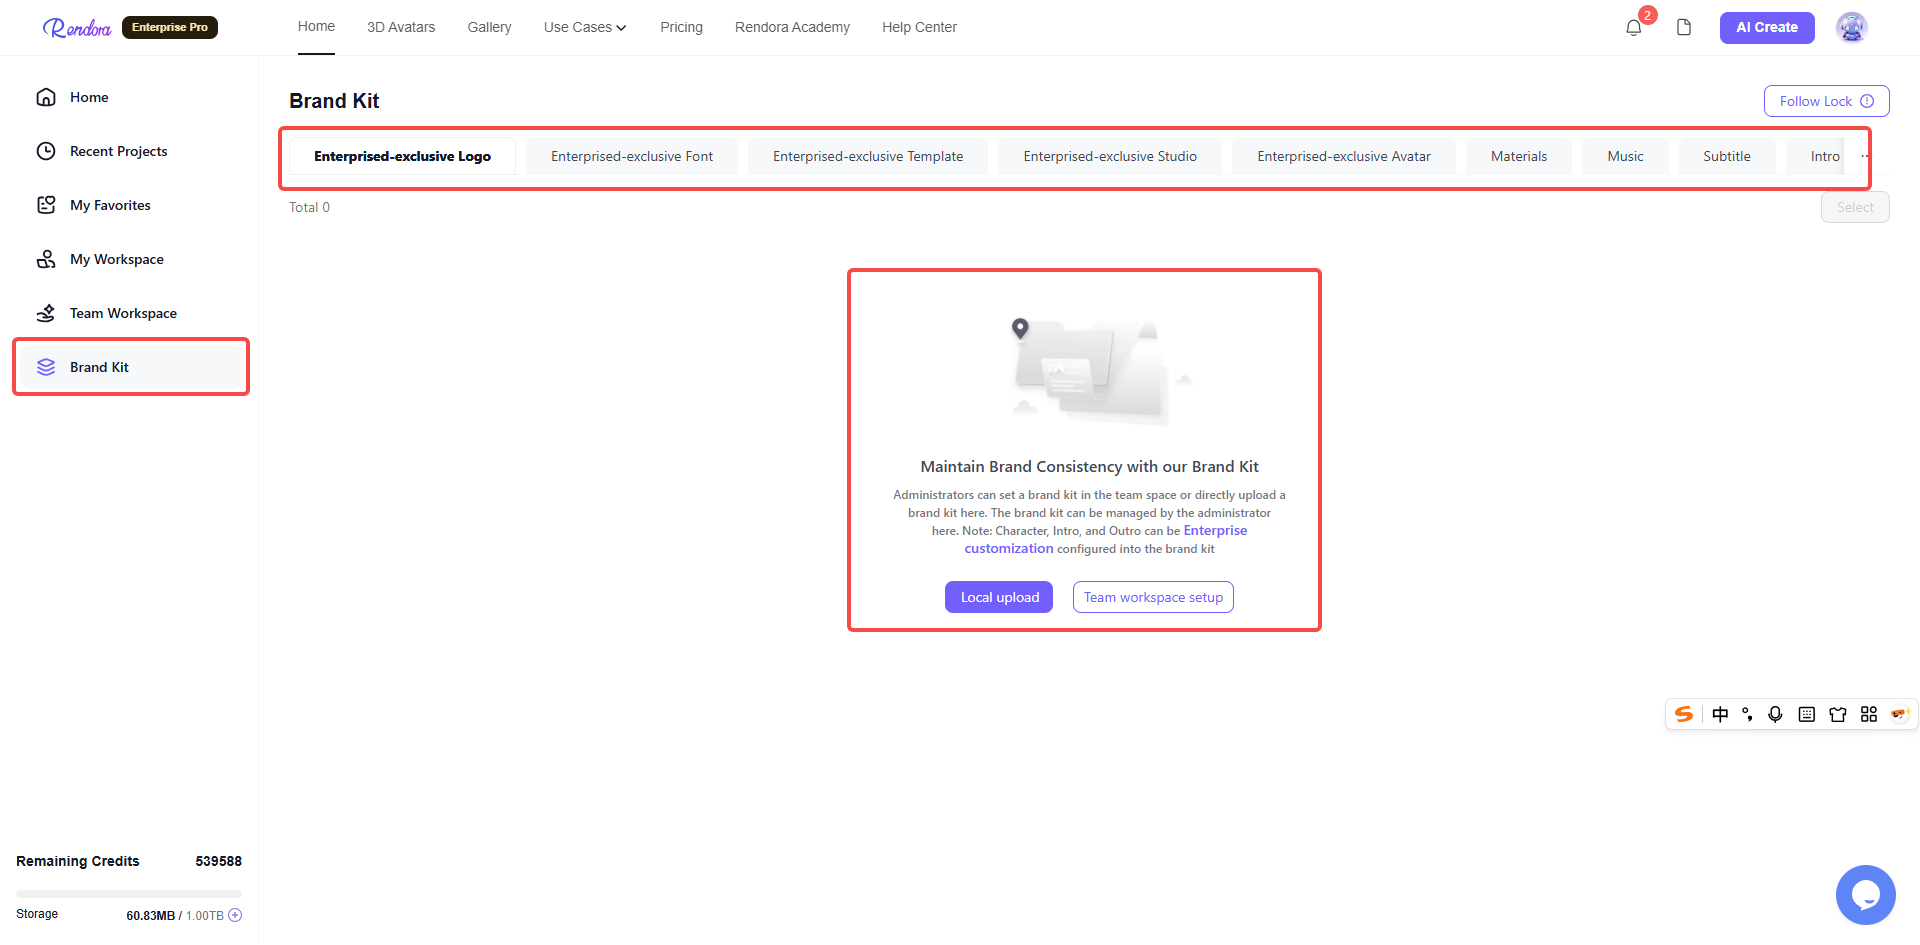Click the Team Workspace icon
Screen dimensions: 1920x945
pyautogui.click(x=46, y=313)
